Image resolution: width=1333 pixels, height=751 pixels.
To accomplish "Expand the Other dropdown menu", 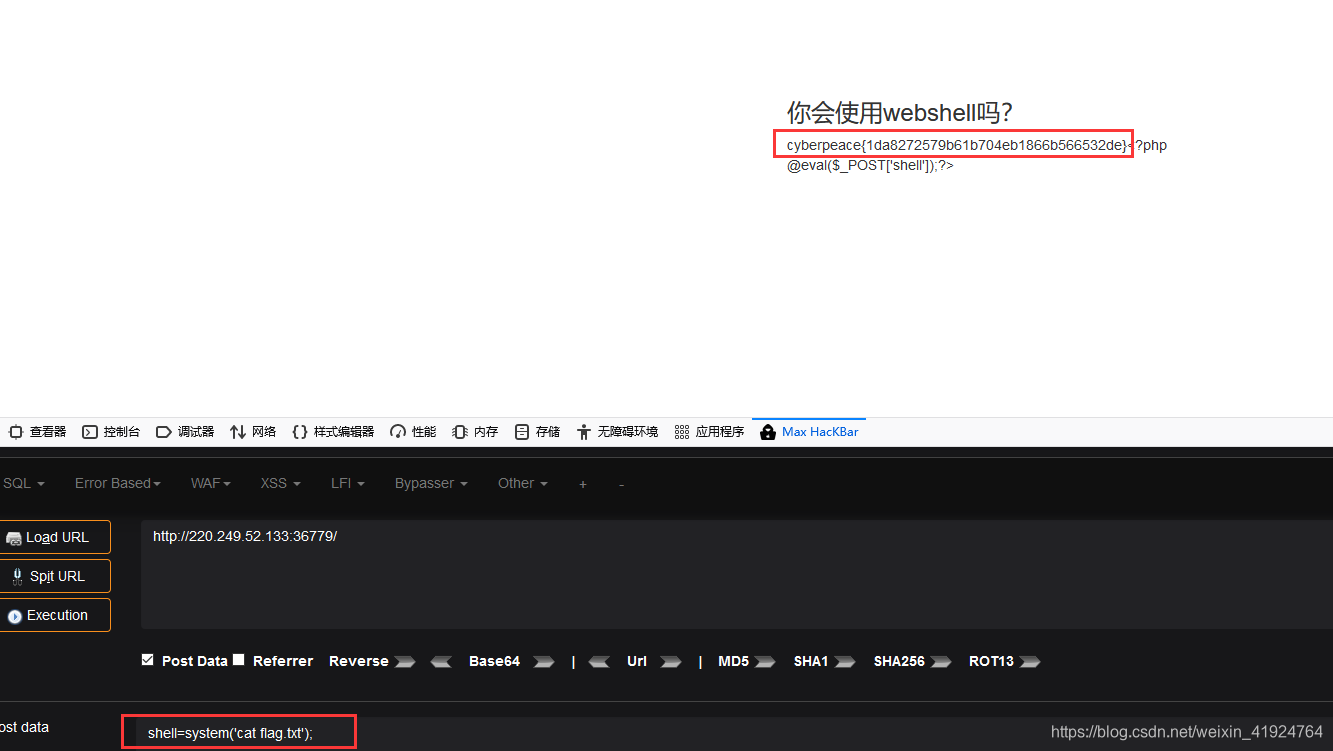I will 523,483.
